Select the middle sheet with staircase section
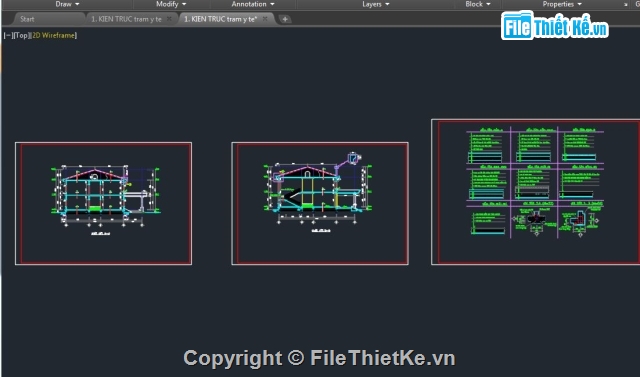 tap(320, 204)
